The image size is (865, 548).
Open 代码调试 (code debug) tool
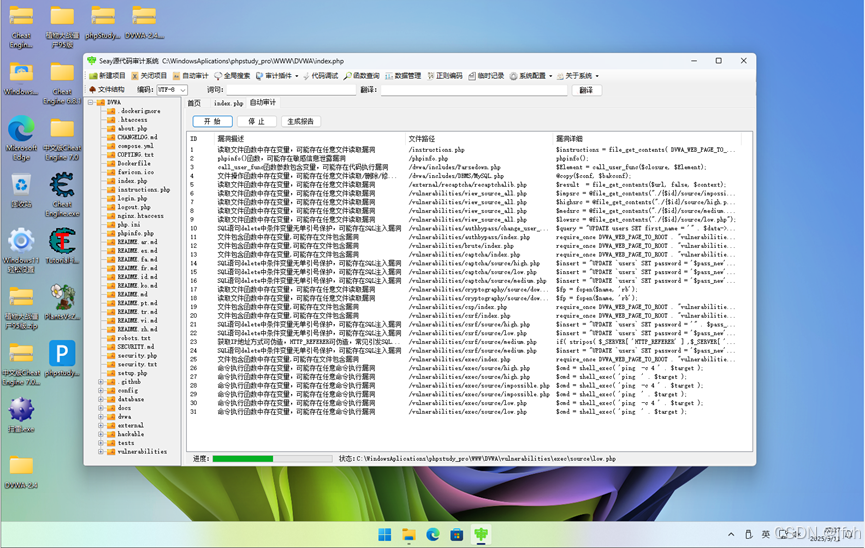click(x=320, y=76)
